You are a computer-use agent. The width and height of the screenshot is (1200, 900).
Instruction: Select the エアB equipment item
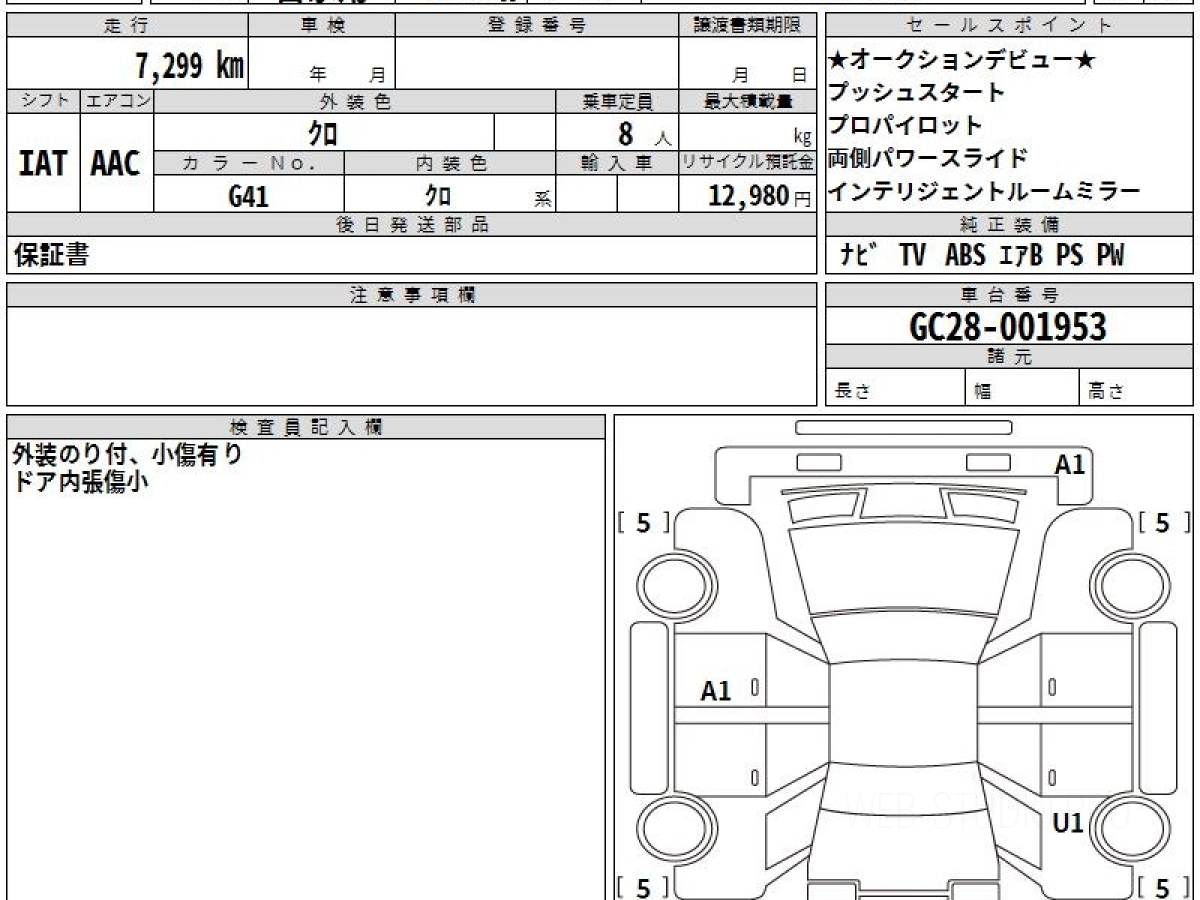tap(1021, 256)
